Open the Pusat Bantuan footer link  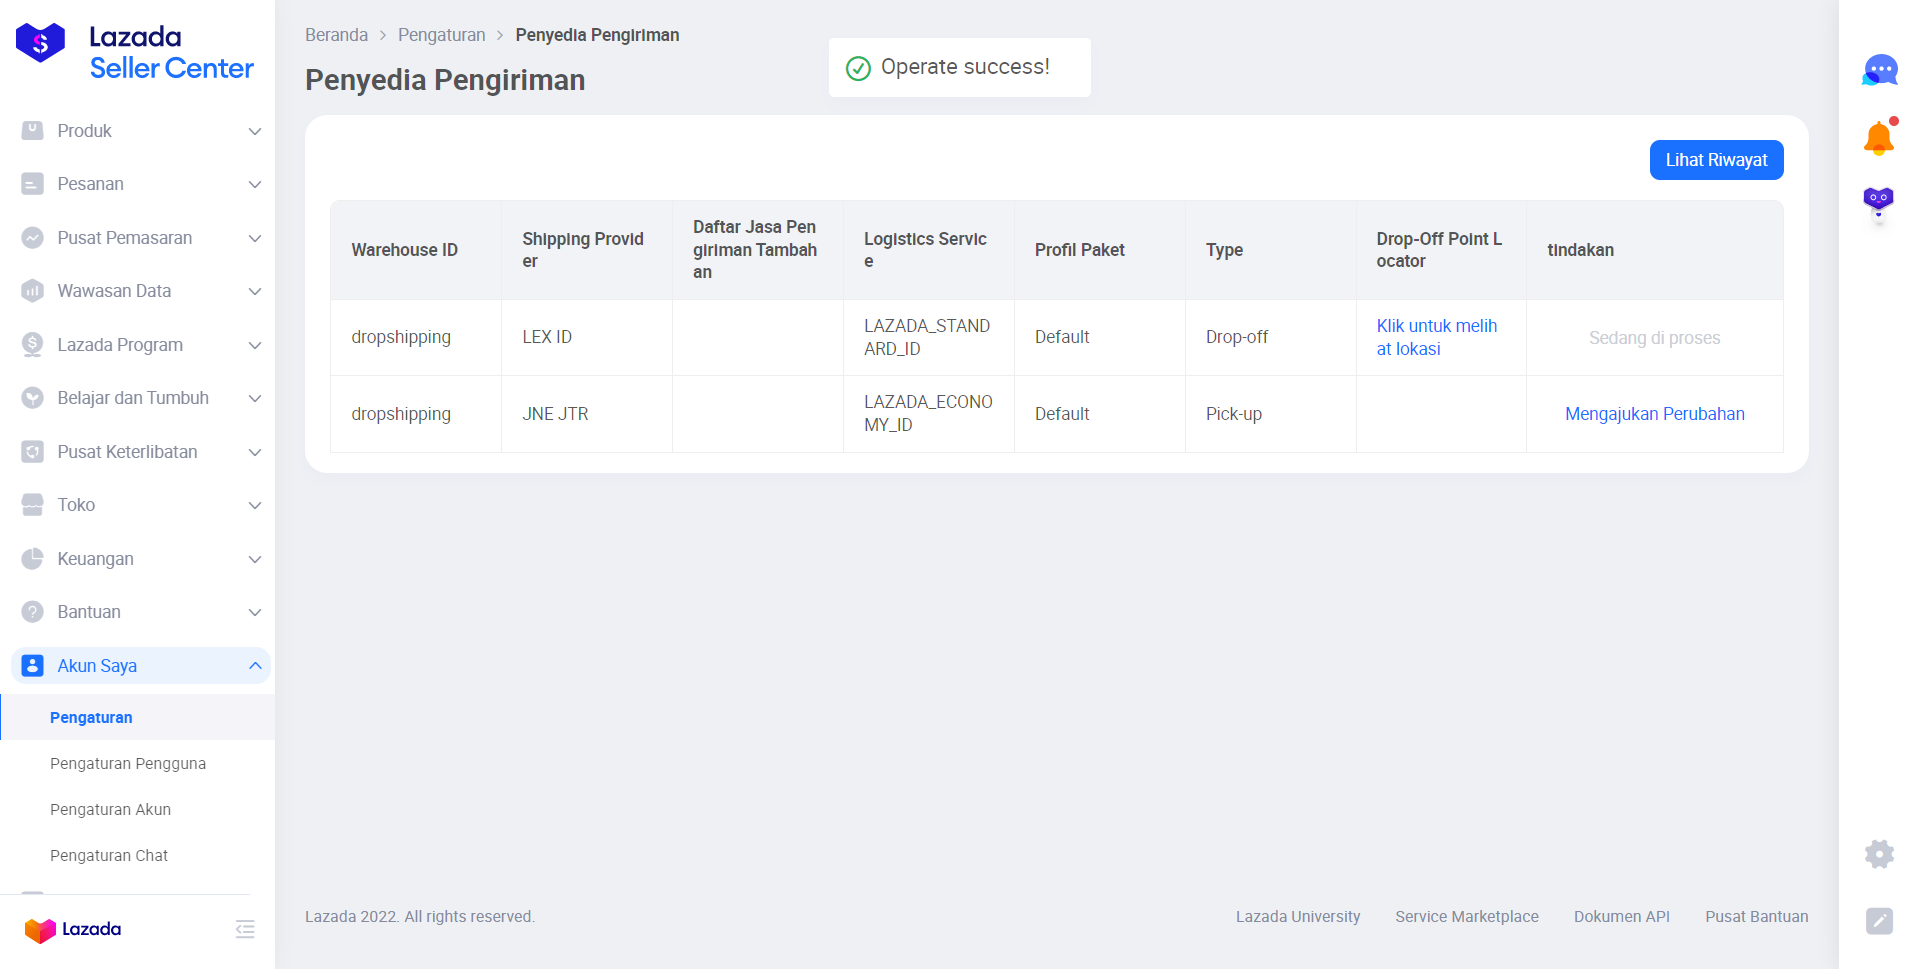coord(1756,917)
